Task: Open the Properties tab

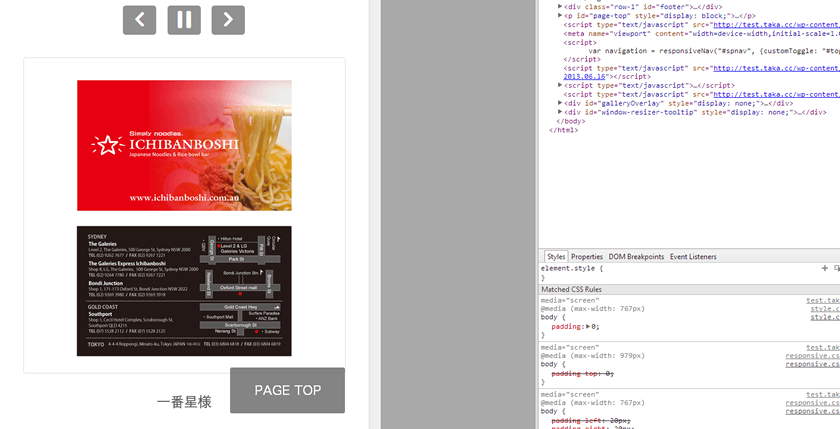Action: pos(587,257)
